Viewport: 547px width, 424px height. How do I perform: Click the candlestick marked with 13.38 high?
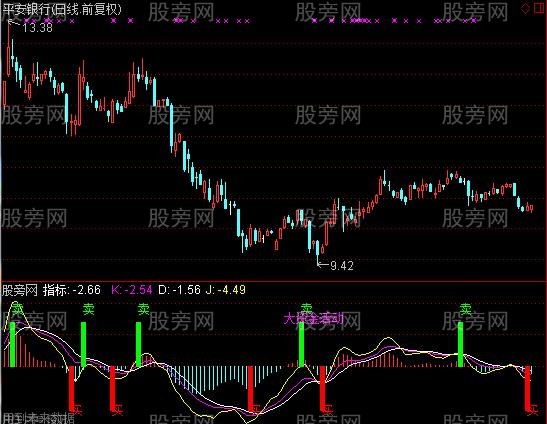coord(9,49)
